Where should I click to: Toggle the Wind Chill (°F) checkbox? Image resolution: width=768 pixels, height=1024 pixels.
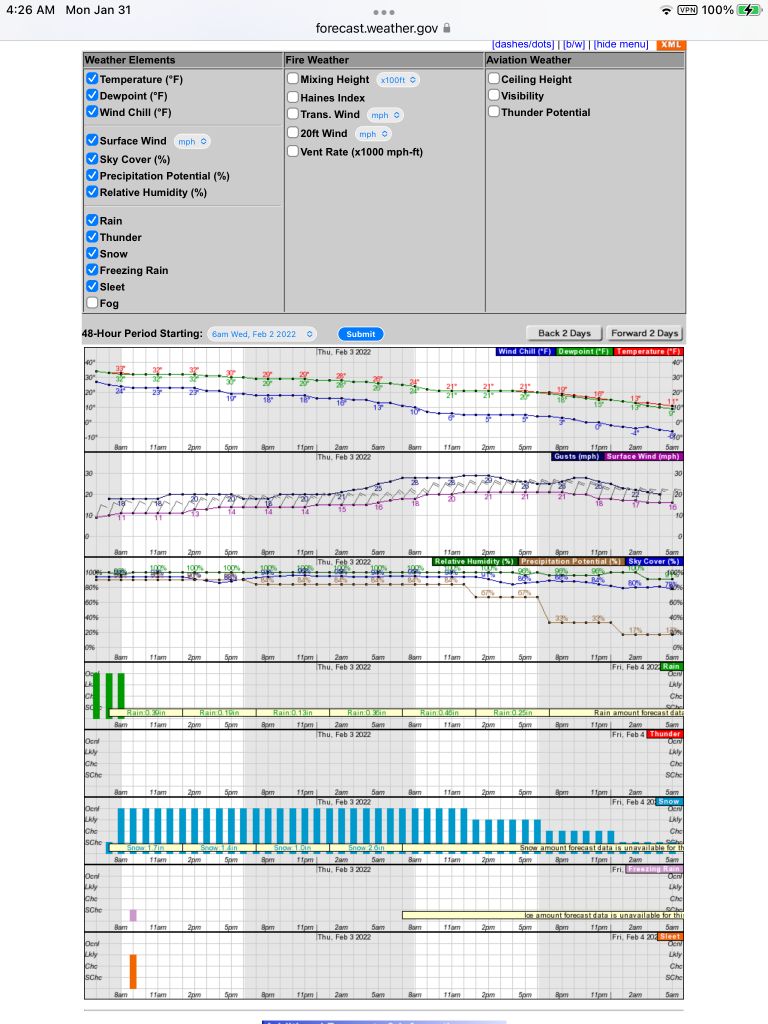(x=92, y=111)
